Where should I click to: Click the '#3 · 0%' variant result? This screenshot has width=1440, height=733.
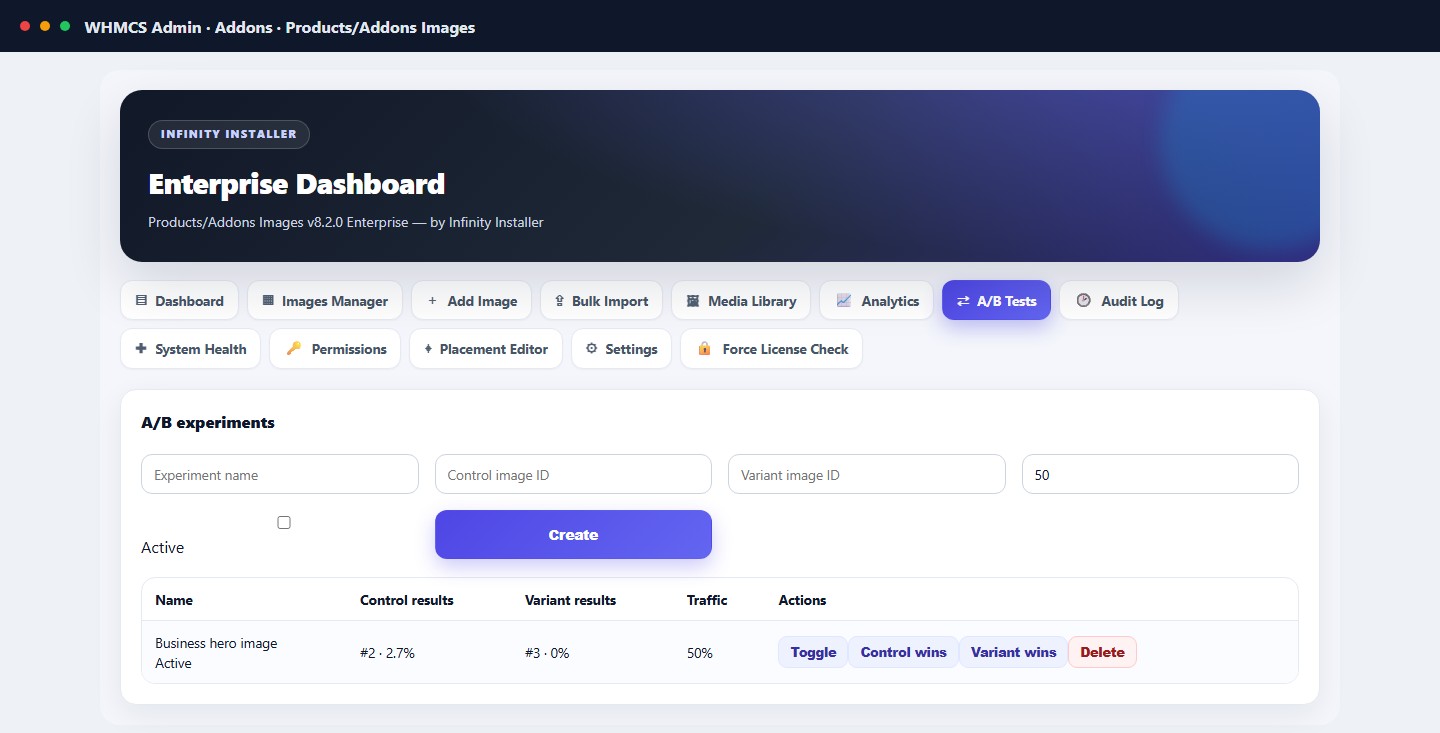(x=547, y=653)
